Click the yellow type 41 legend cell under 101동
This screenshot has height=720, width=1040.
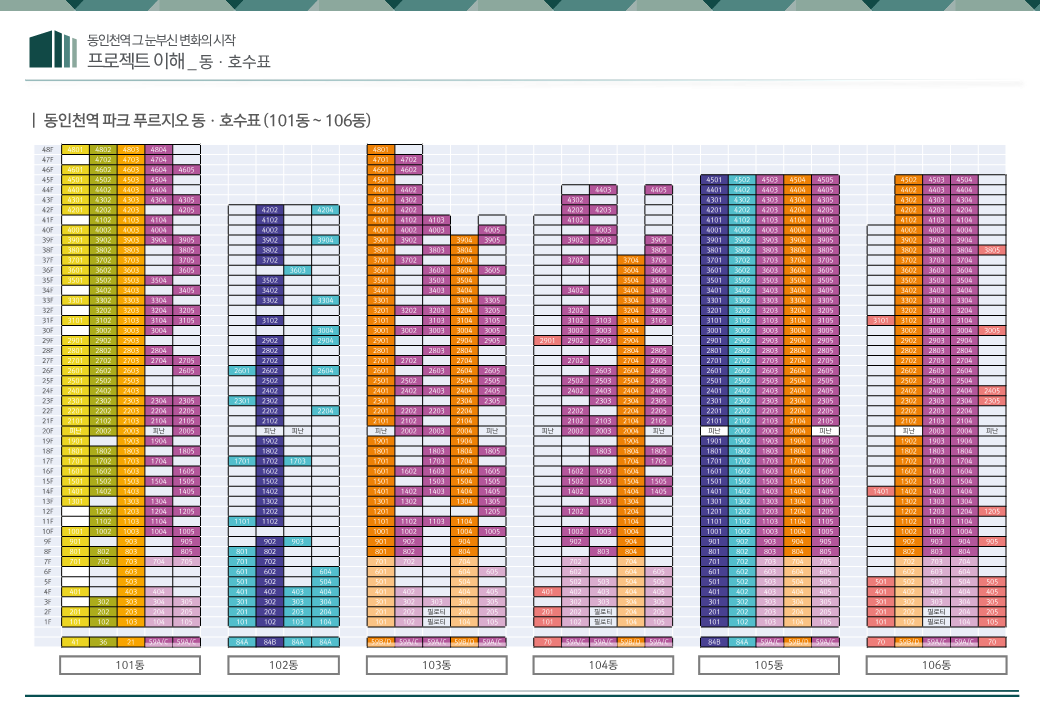click(75, 642)
